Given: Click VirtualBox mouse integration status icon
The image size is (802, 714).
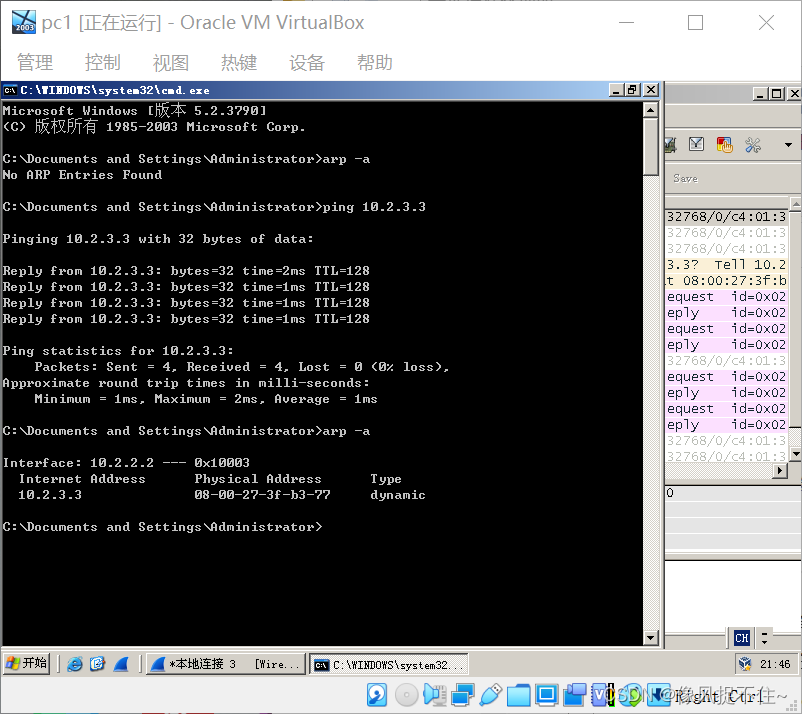Looking at the screenshot, I should point(631,695).
